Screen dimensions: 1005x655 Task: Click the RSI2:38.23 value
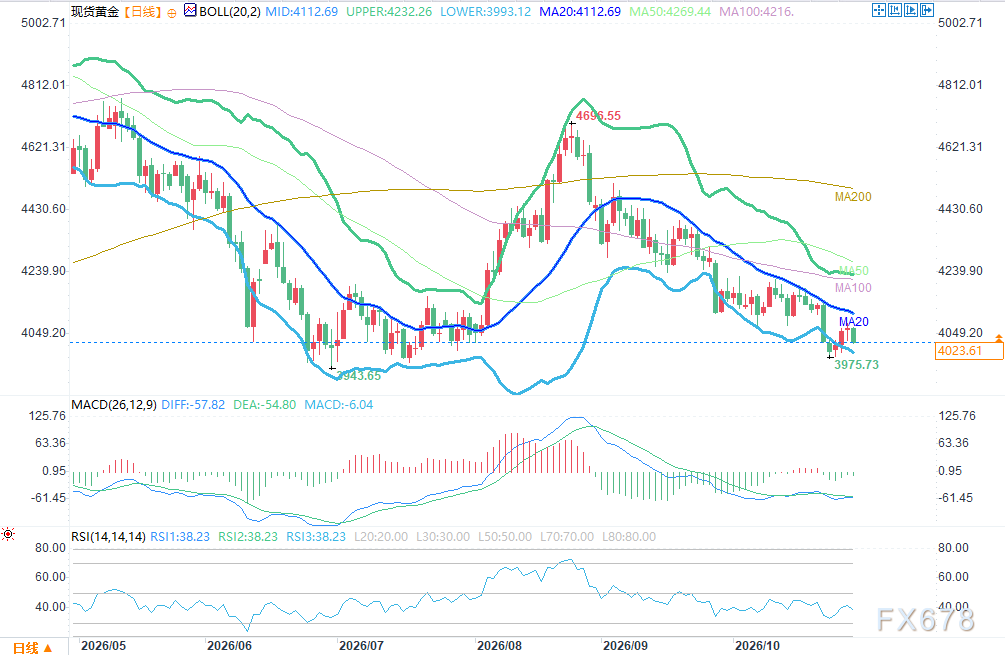click(x=248, y=537)
